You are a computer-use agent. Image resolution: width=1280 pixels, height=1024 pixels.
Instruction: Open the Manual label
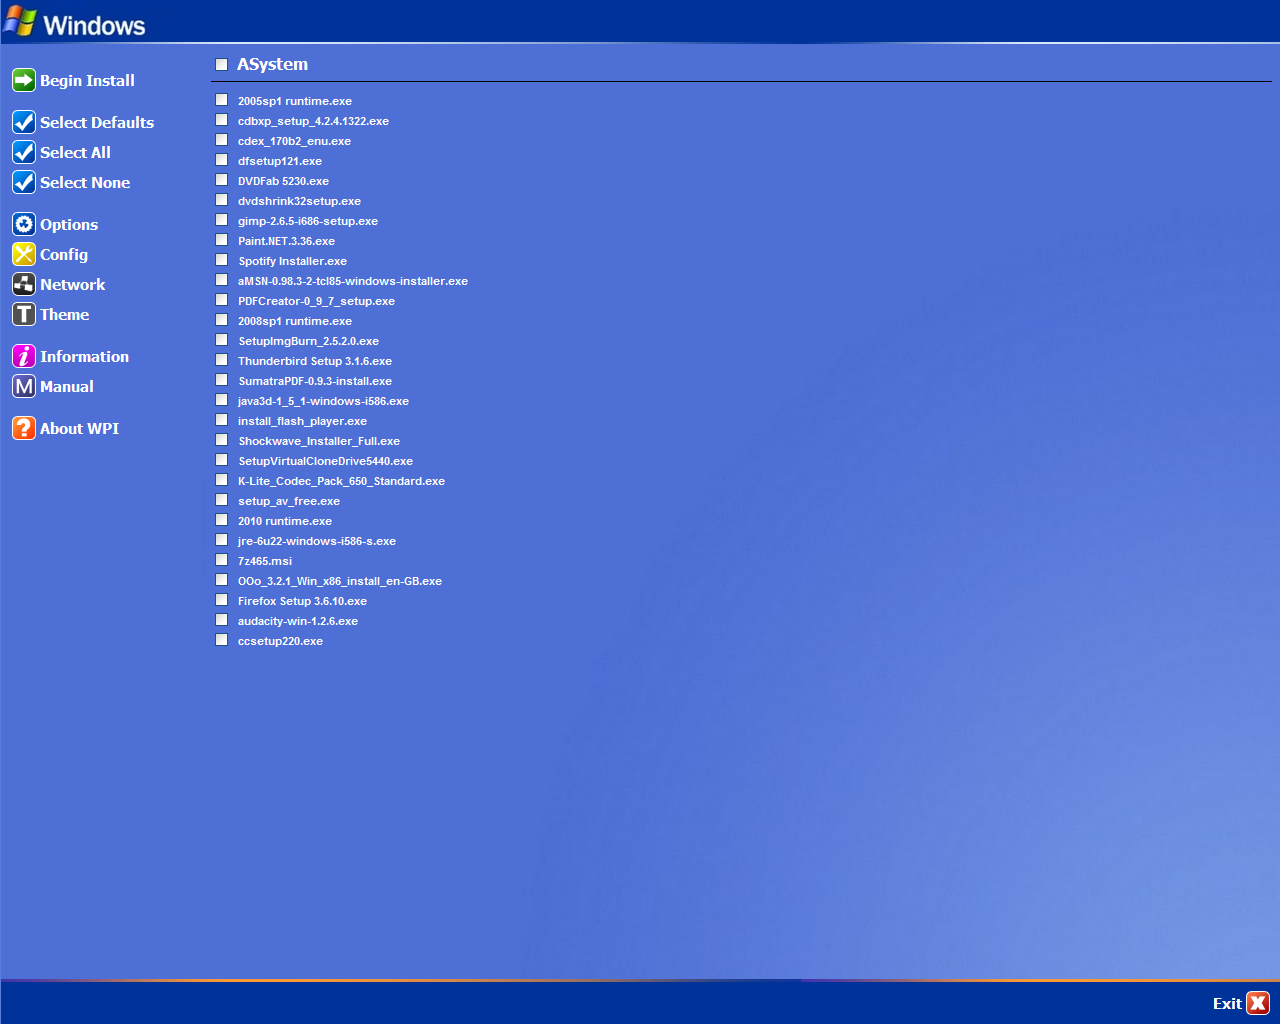(67, 387)
